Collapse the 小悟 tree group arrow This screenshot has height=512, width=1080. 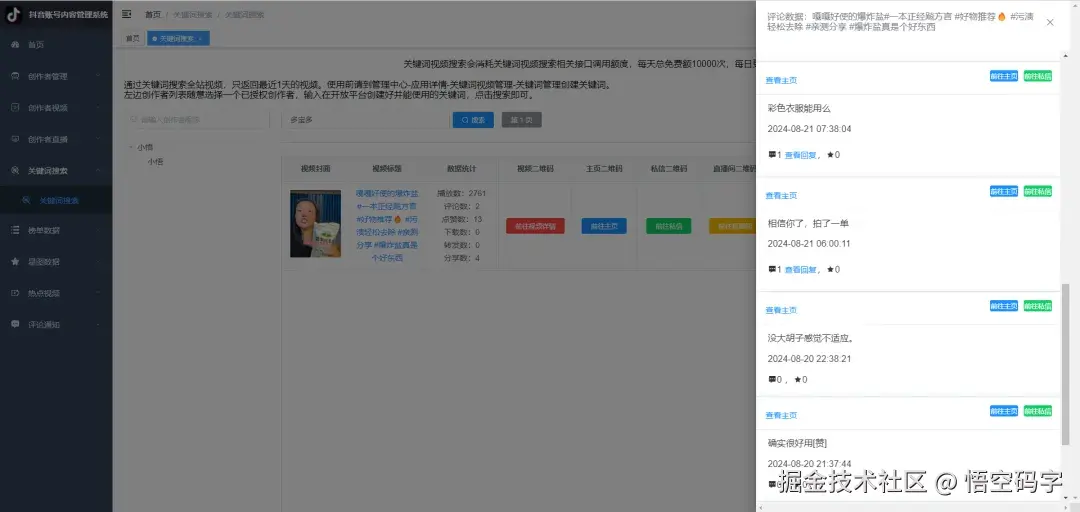[131, 147]
